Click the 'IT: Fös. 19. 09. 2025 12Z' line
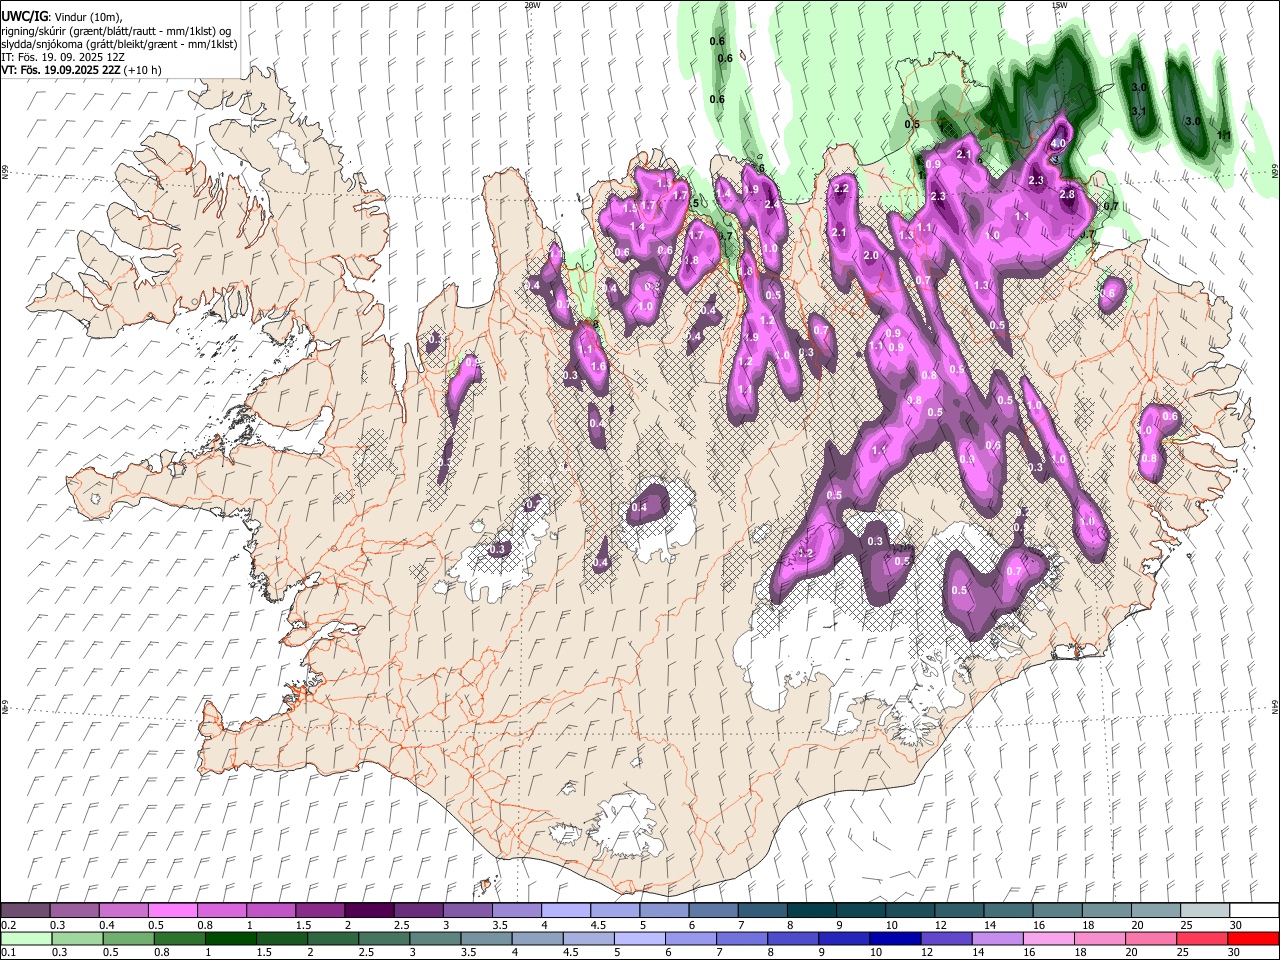Screen dimensions: 1280x960 pos(63,57)
